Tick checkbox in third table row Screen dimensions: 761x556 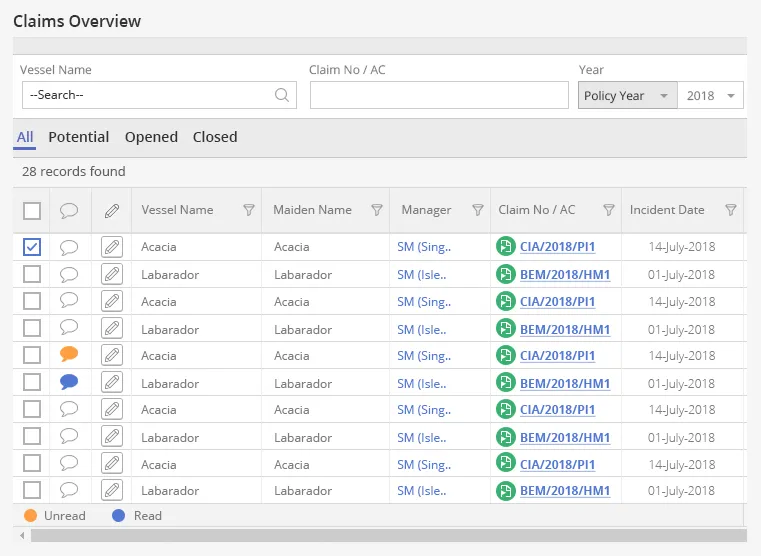click(32, 301)
